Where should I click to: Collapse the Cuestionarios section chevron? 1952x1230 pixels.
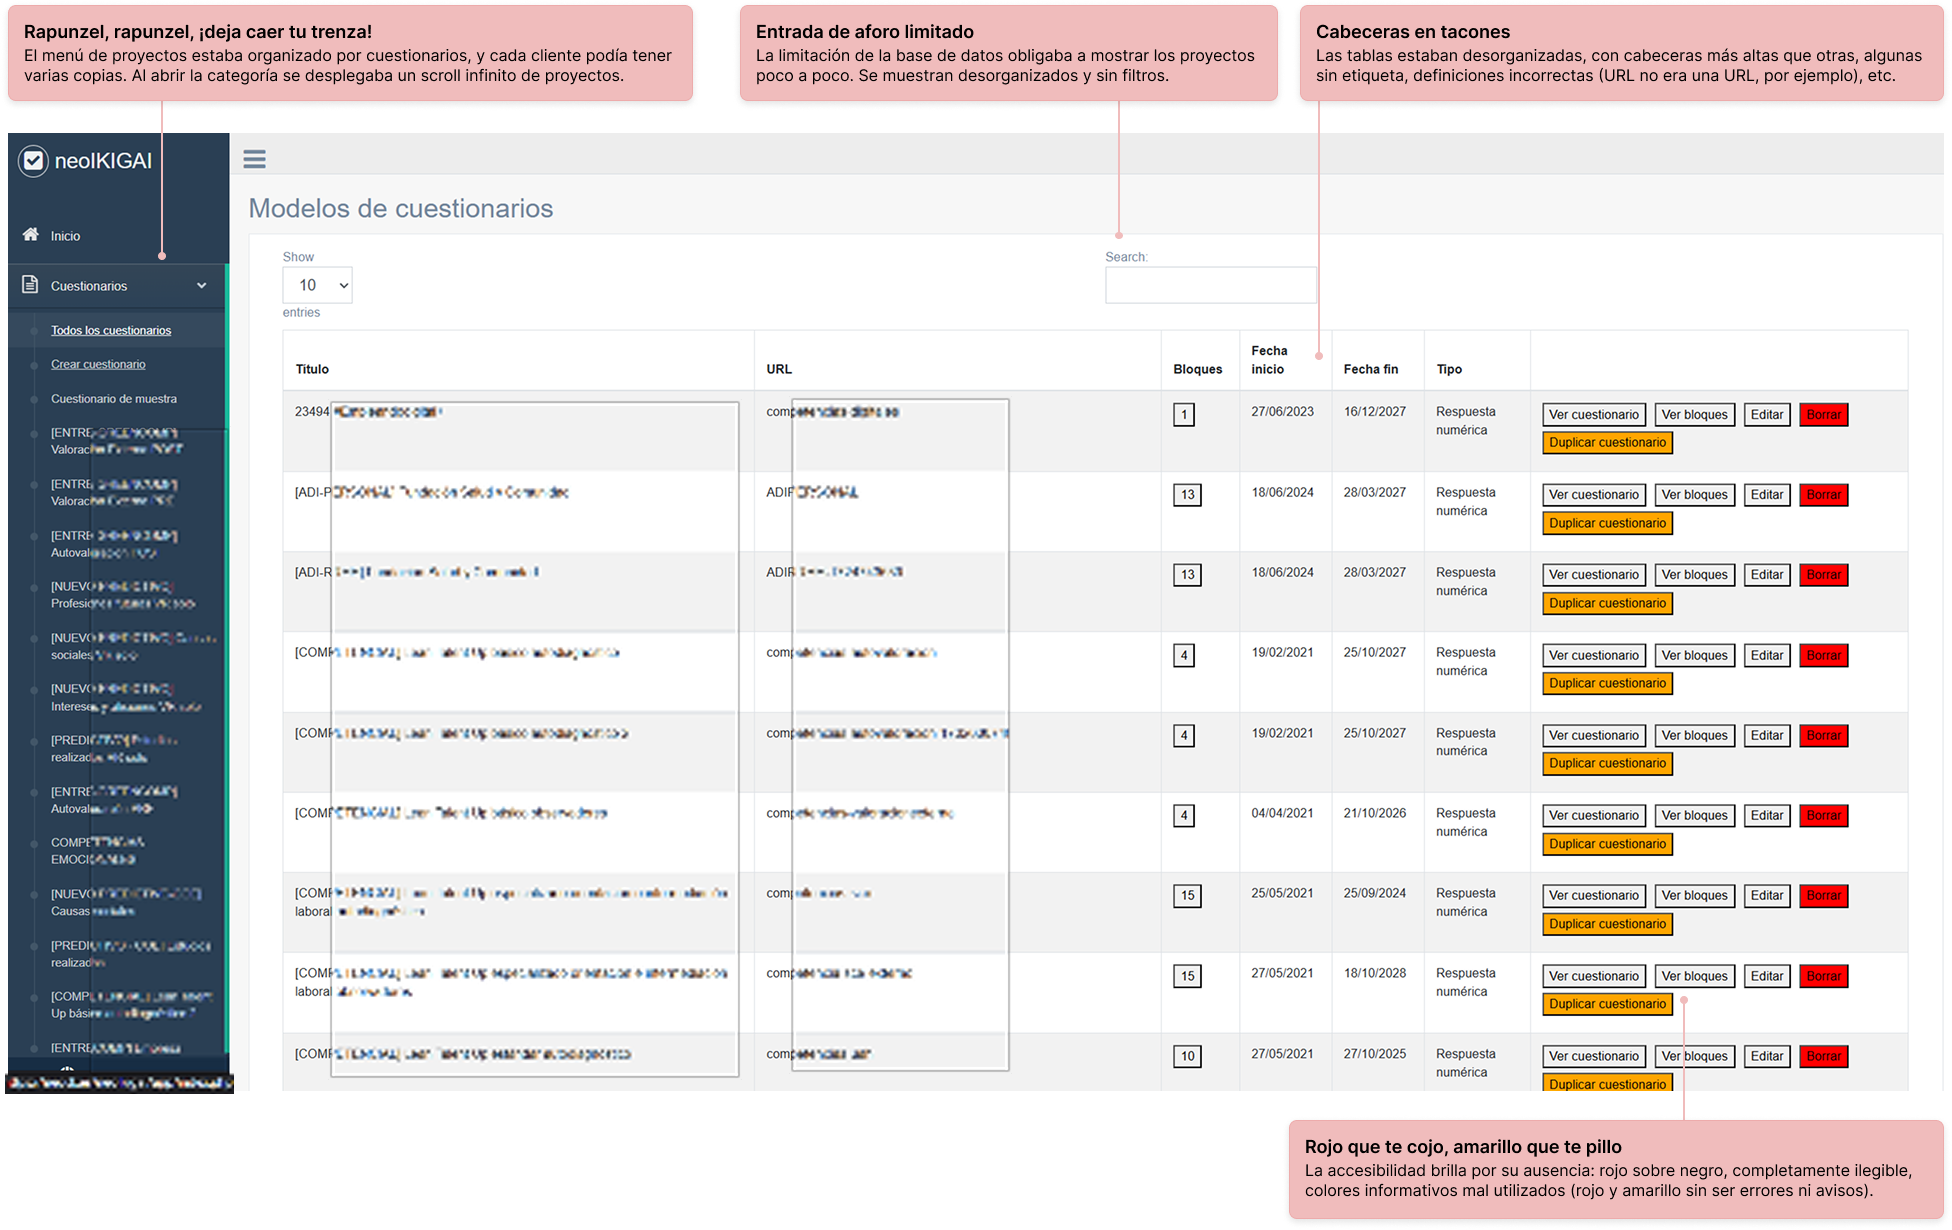point(208,285)
